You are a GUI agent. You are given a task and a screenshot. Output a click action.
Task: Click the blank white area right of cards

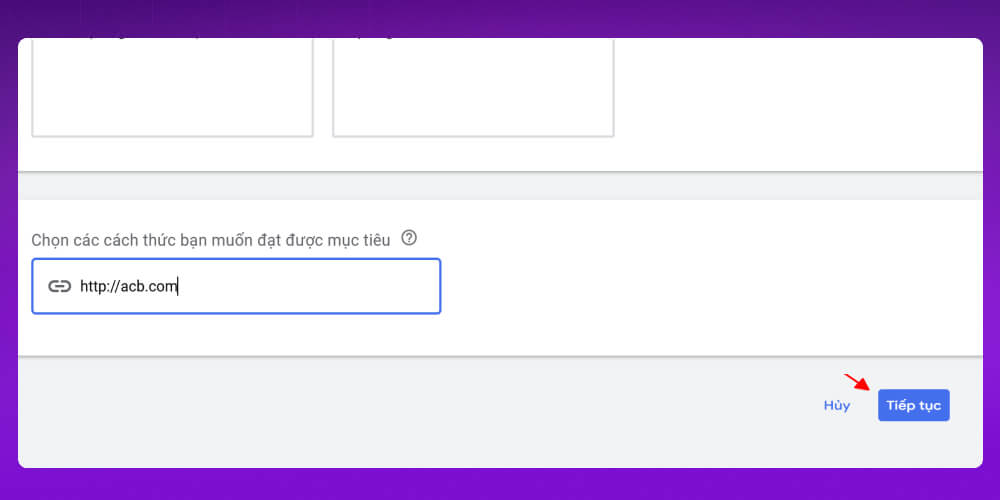click(x=800, y=100)
